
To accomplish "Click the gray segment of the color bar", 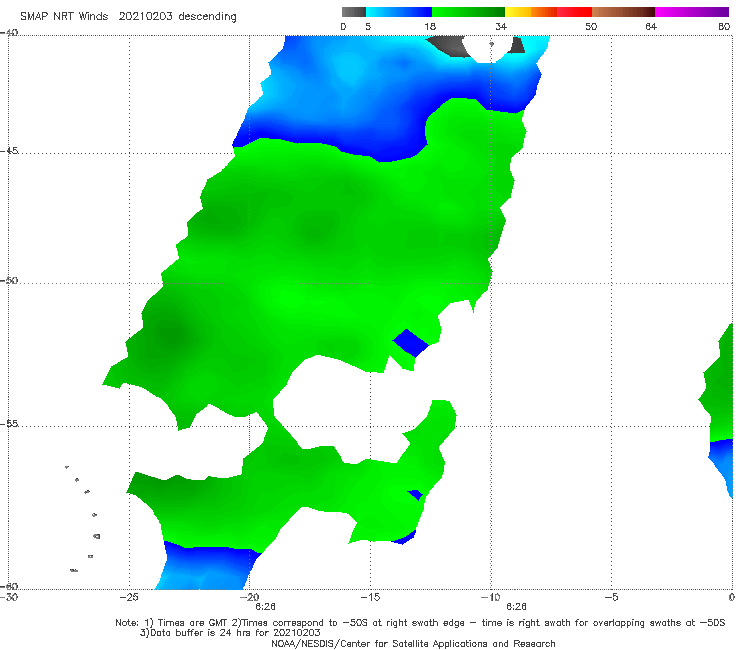I will coord(354,12).
